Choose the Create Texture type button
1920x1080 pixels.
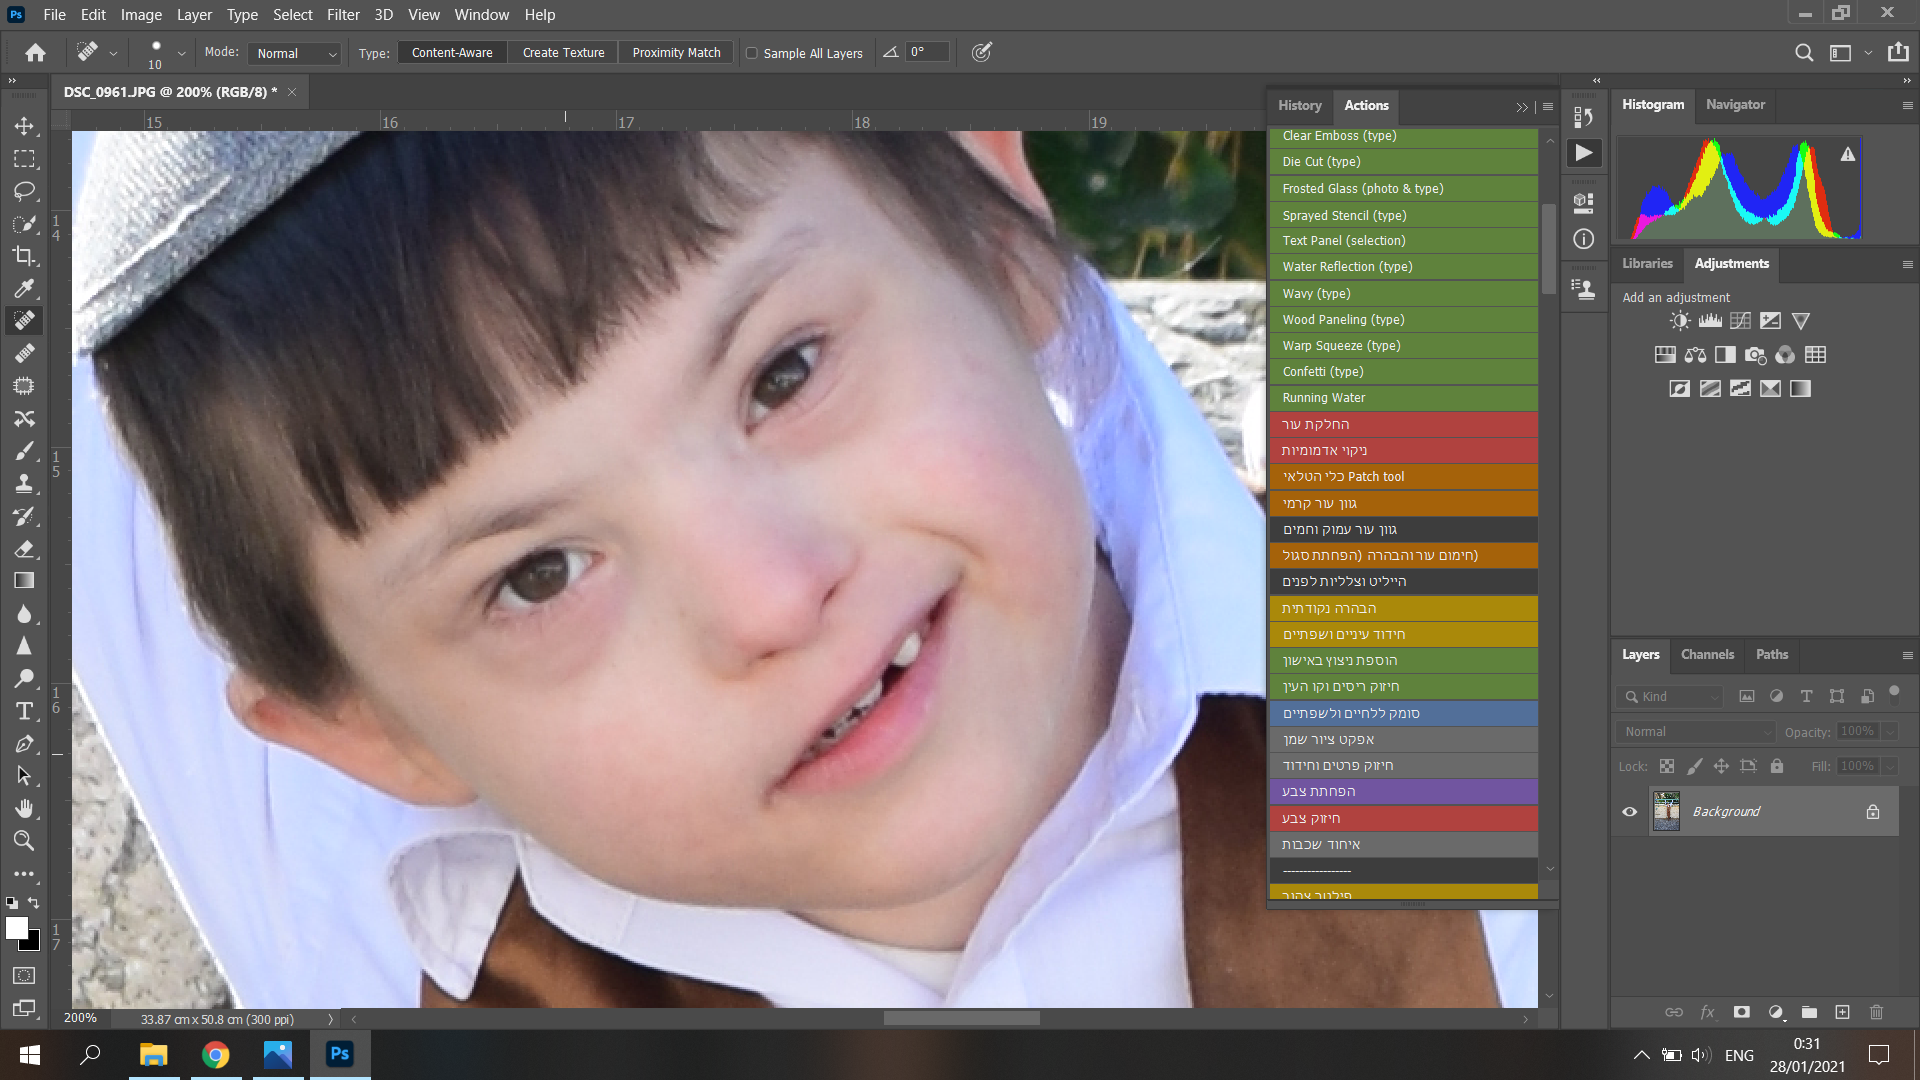tap(563, 53)
